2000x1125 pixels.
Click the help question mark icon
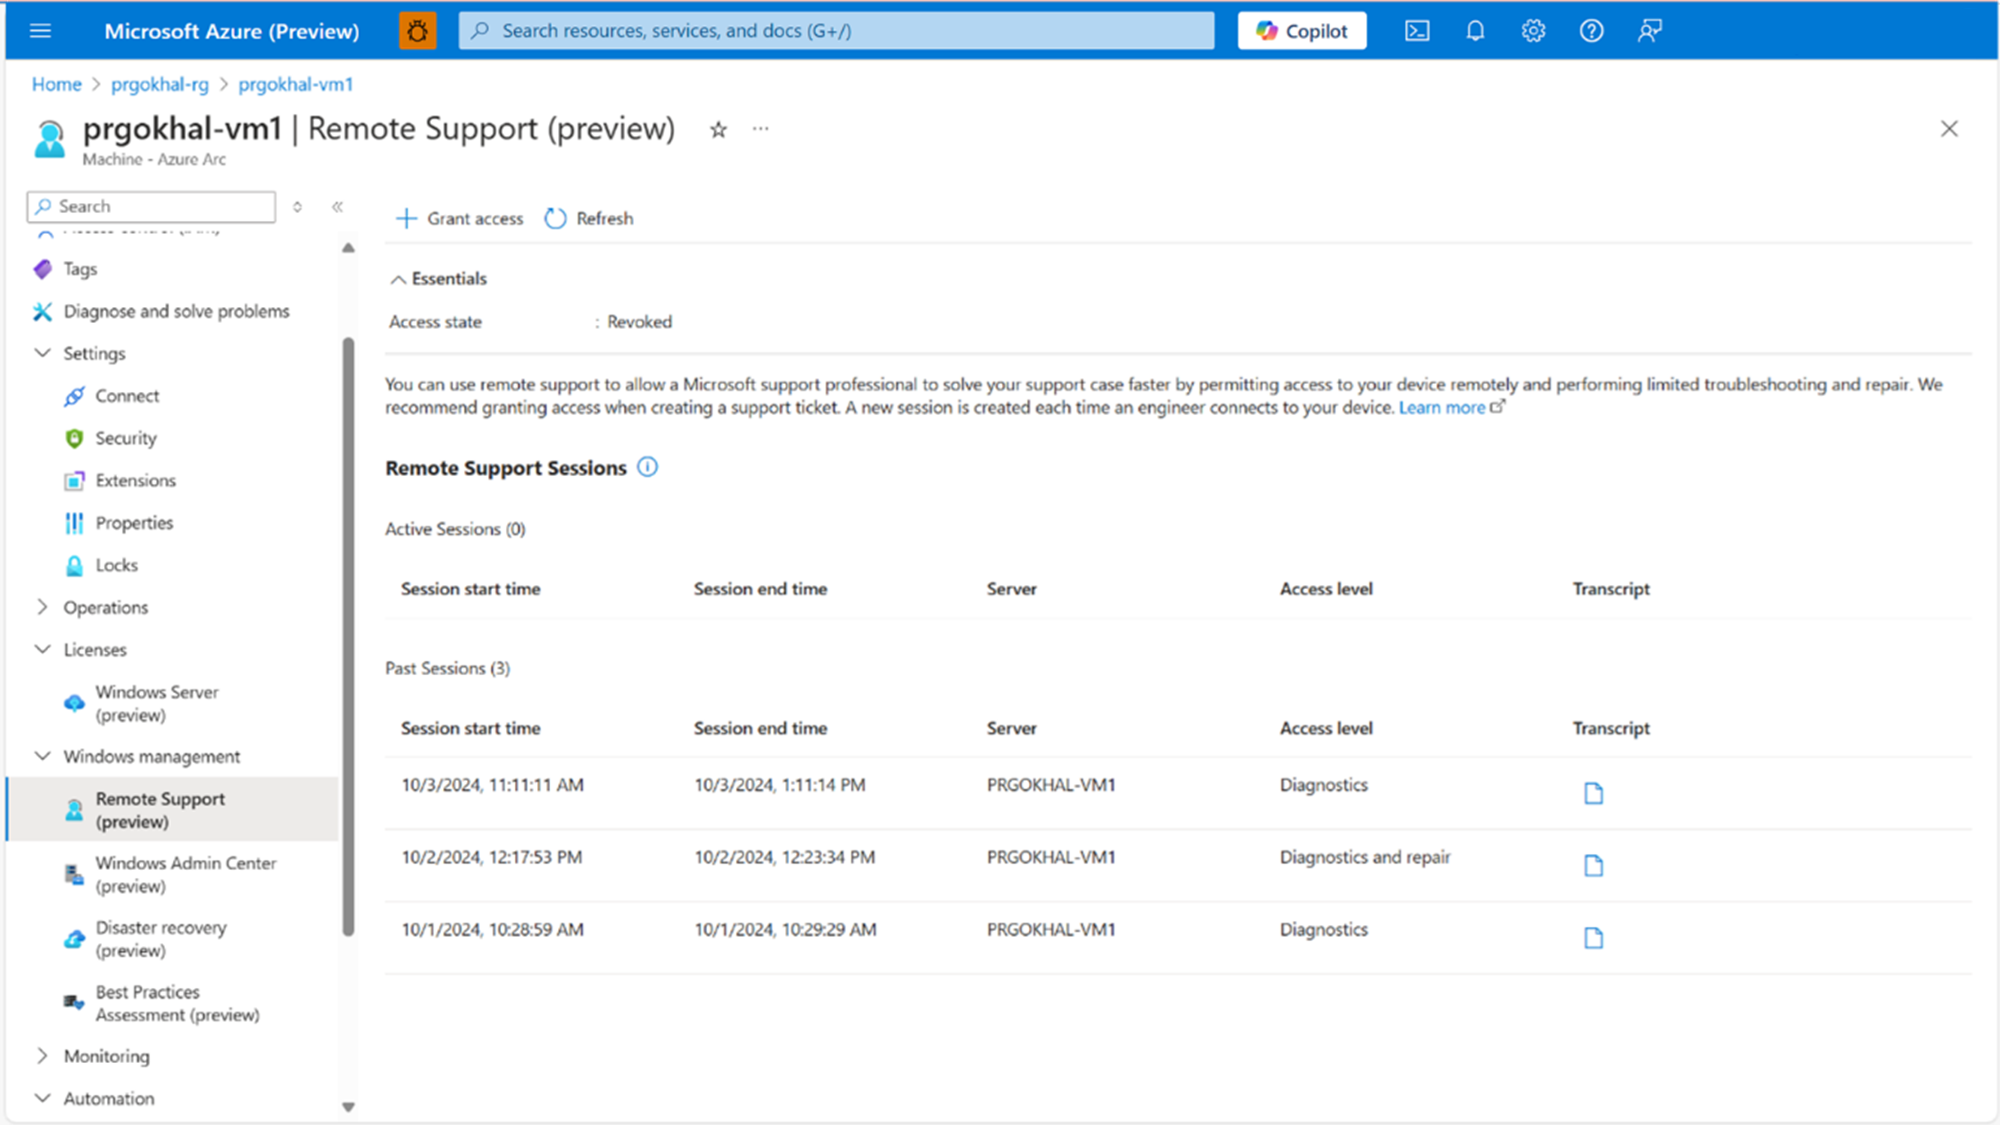pyautogui.click(x=1591, y=31)
